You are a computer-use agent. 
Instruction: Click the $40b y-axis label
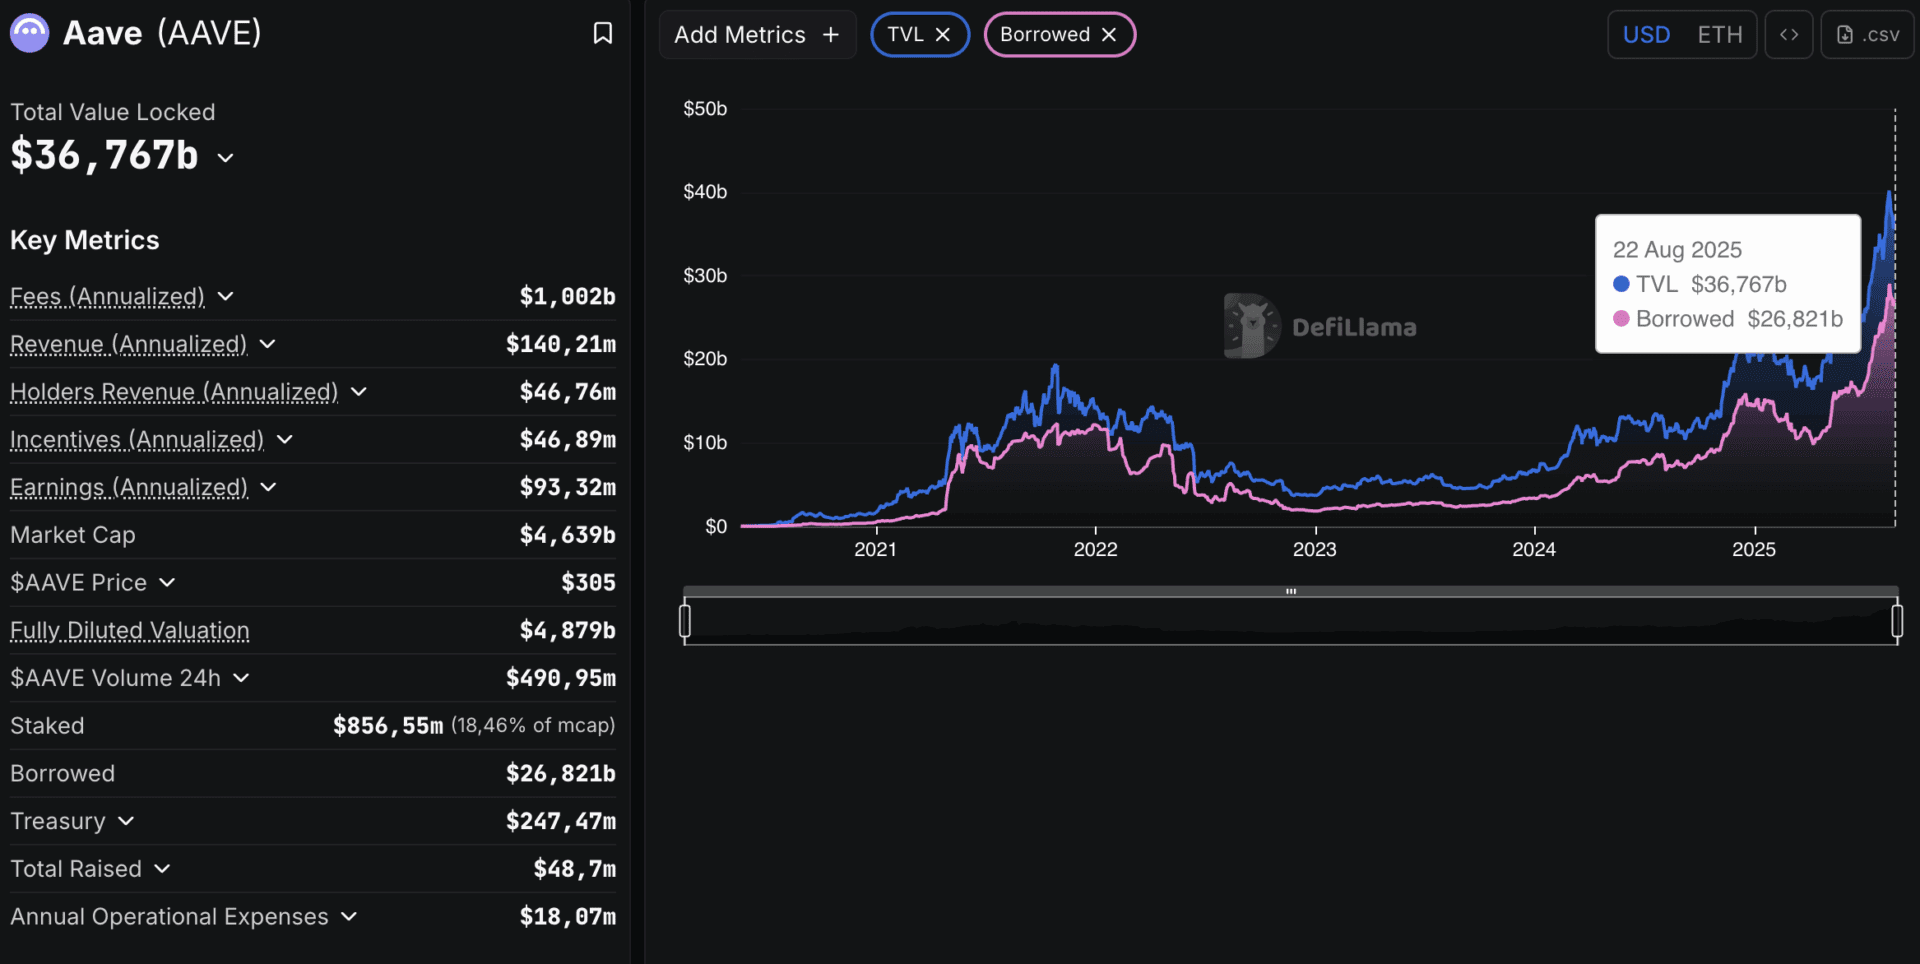click(705, 191)
